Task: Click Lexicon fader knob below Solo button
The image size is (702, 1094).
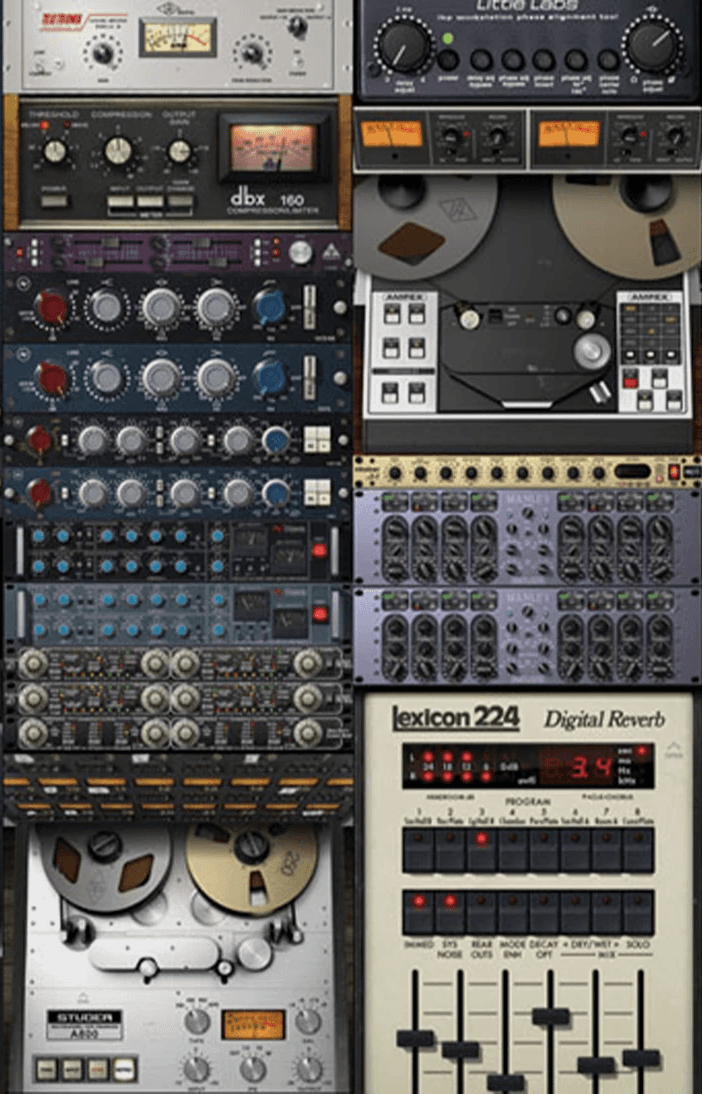Action: tap(641, 1058)
